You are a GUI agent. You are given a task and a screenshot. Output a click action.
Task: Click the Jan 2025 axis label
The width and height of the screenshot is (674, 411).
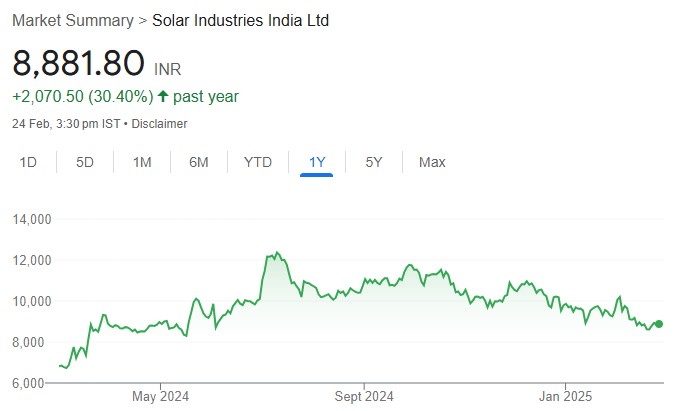(x=565, y=396)
